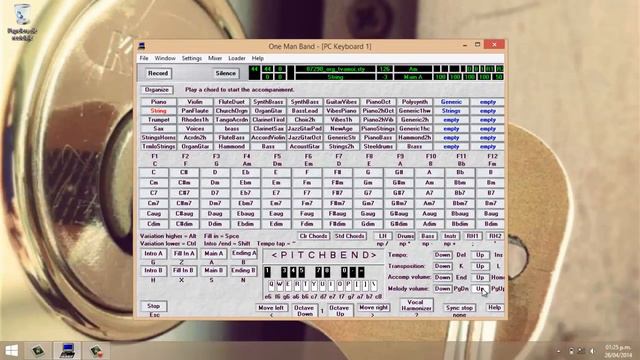Viewport: 640px width, 360px height.
Task: Select the Polysynth instrument
Action: tap(415, 102)
